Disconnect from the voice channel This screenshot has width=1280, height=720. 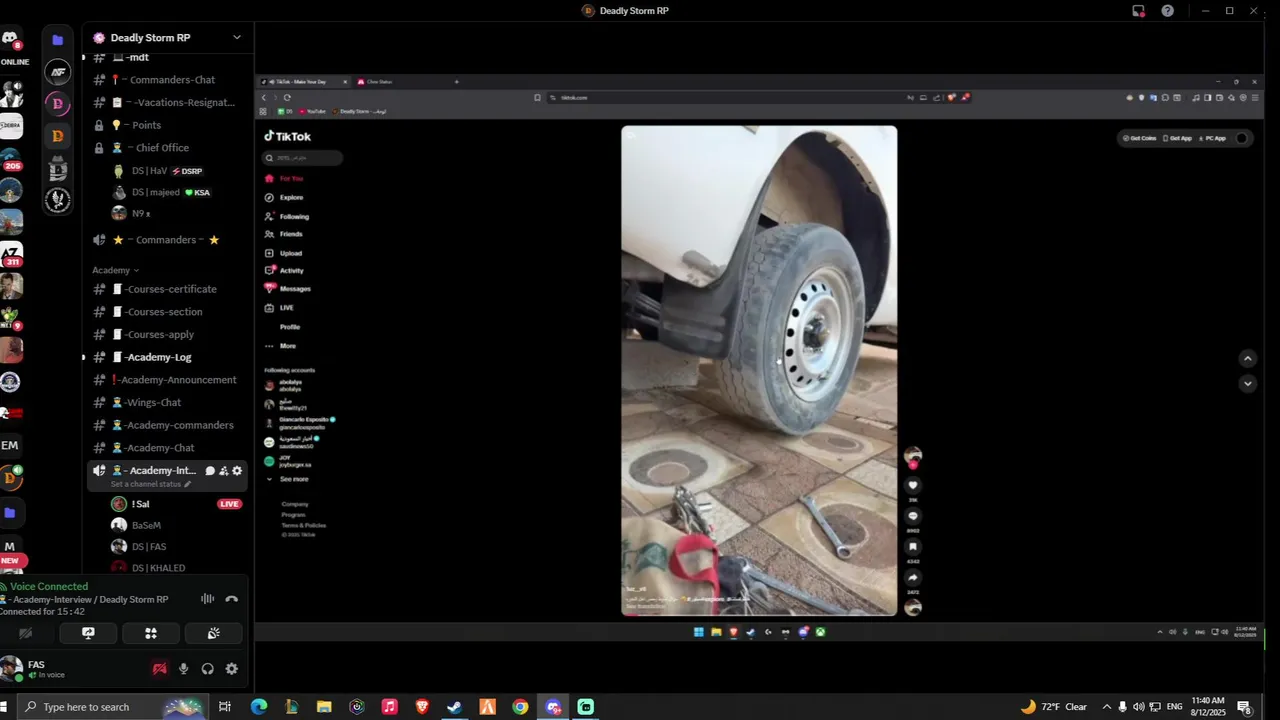pos(232,599)
